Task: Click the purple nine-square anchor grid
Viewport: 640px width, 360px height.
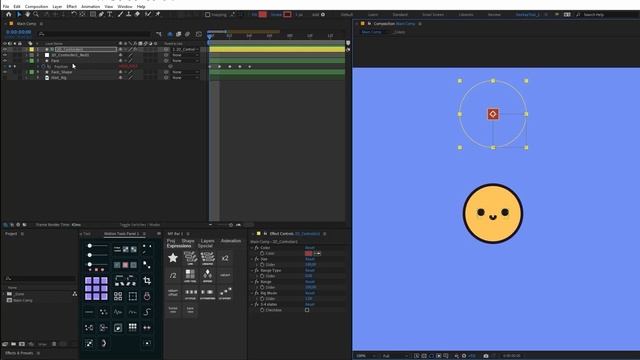Action: (x=96, y=288)
